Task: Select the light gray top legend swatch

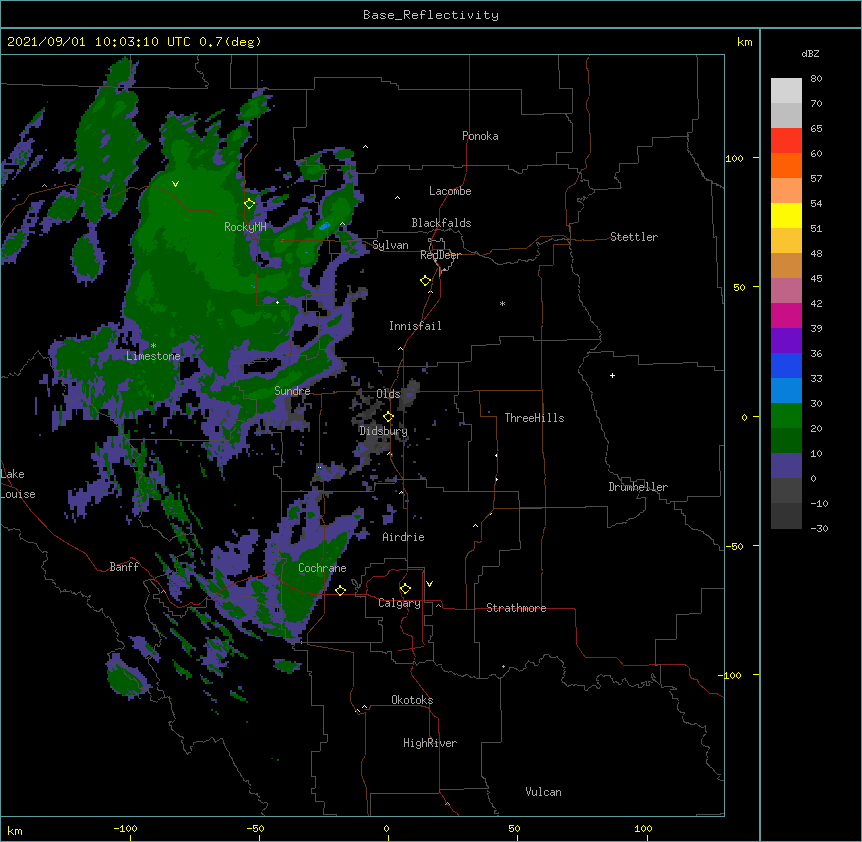Action: pyautogui.click(x=786, y=91)
